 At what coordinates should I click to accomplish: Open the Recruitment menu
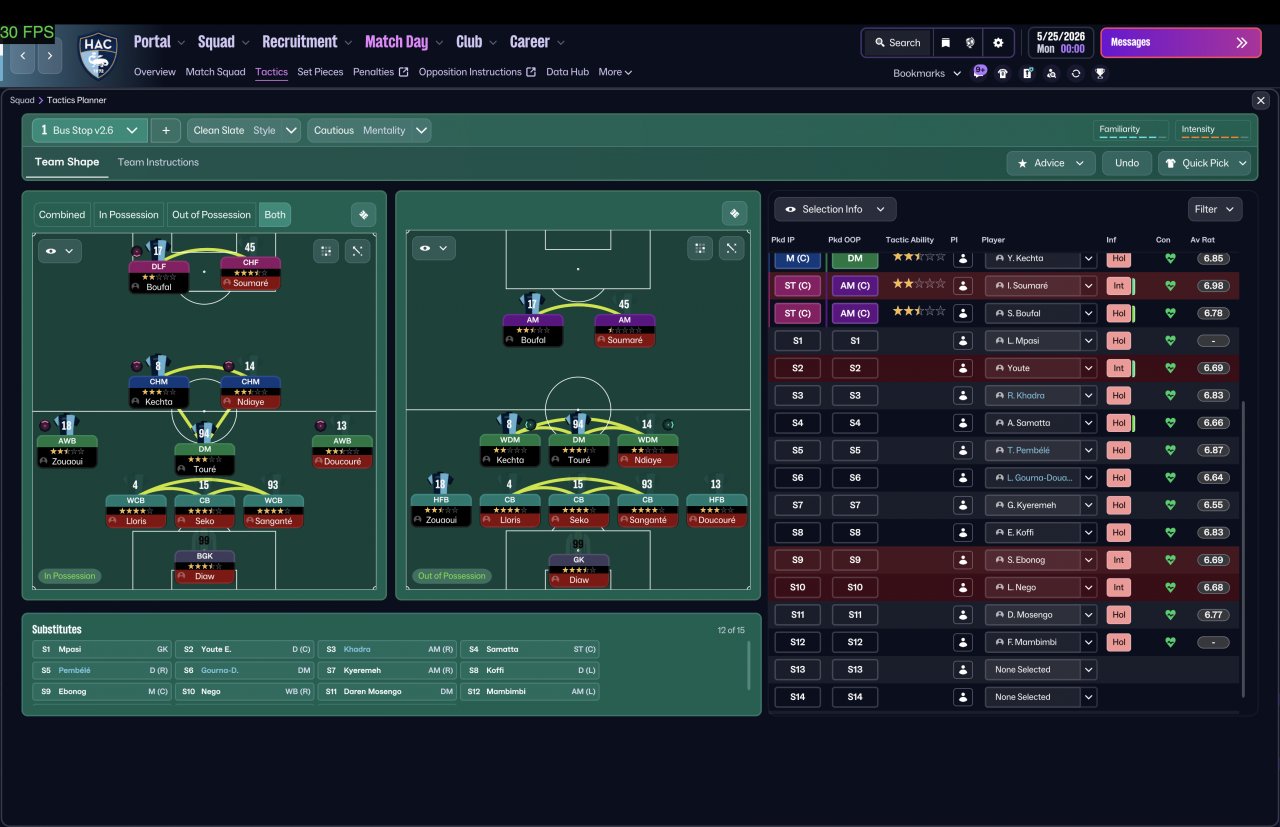(x=307, y=42)
